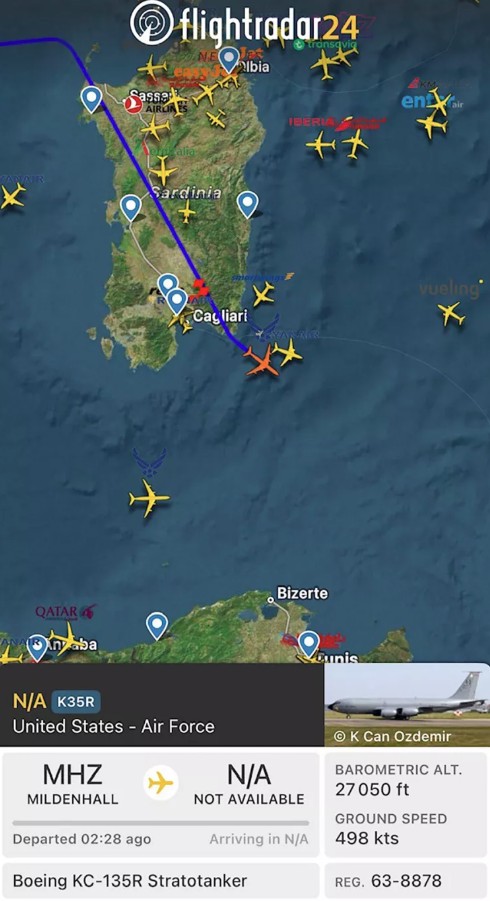Tap the Qatar Airways plane near Annaba
The width and height of the screenshot is (490, 901).
(x=66, y=639)
